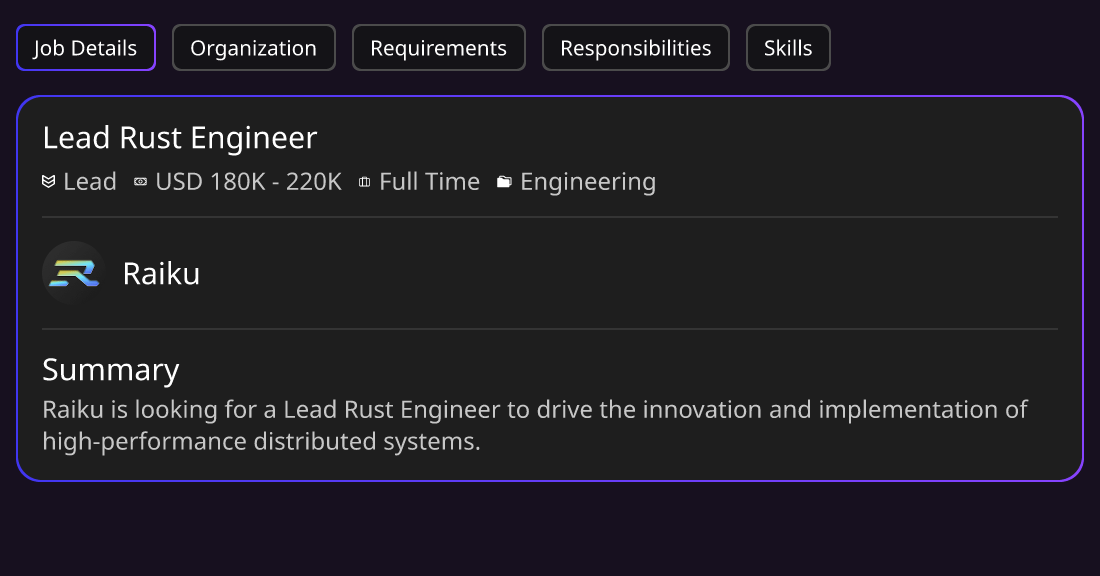Viewport: 1100px width, 576px height.
Task: Click the briefcase icon beside Full Time
Action: 364,182
